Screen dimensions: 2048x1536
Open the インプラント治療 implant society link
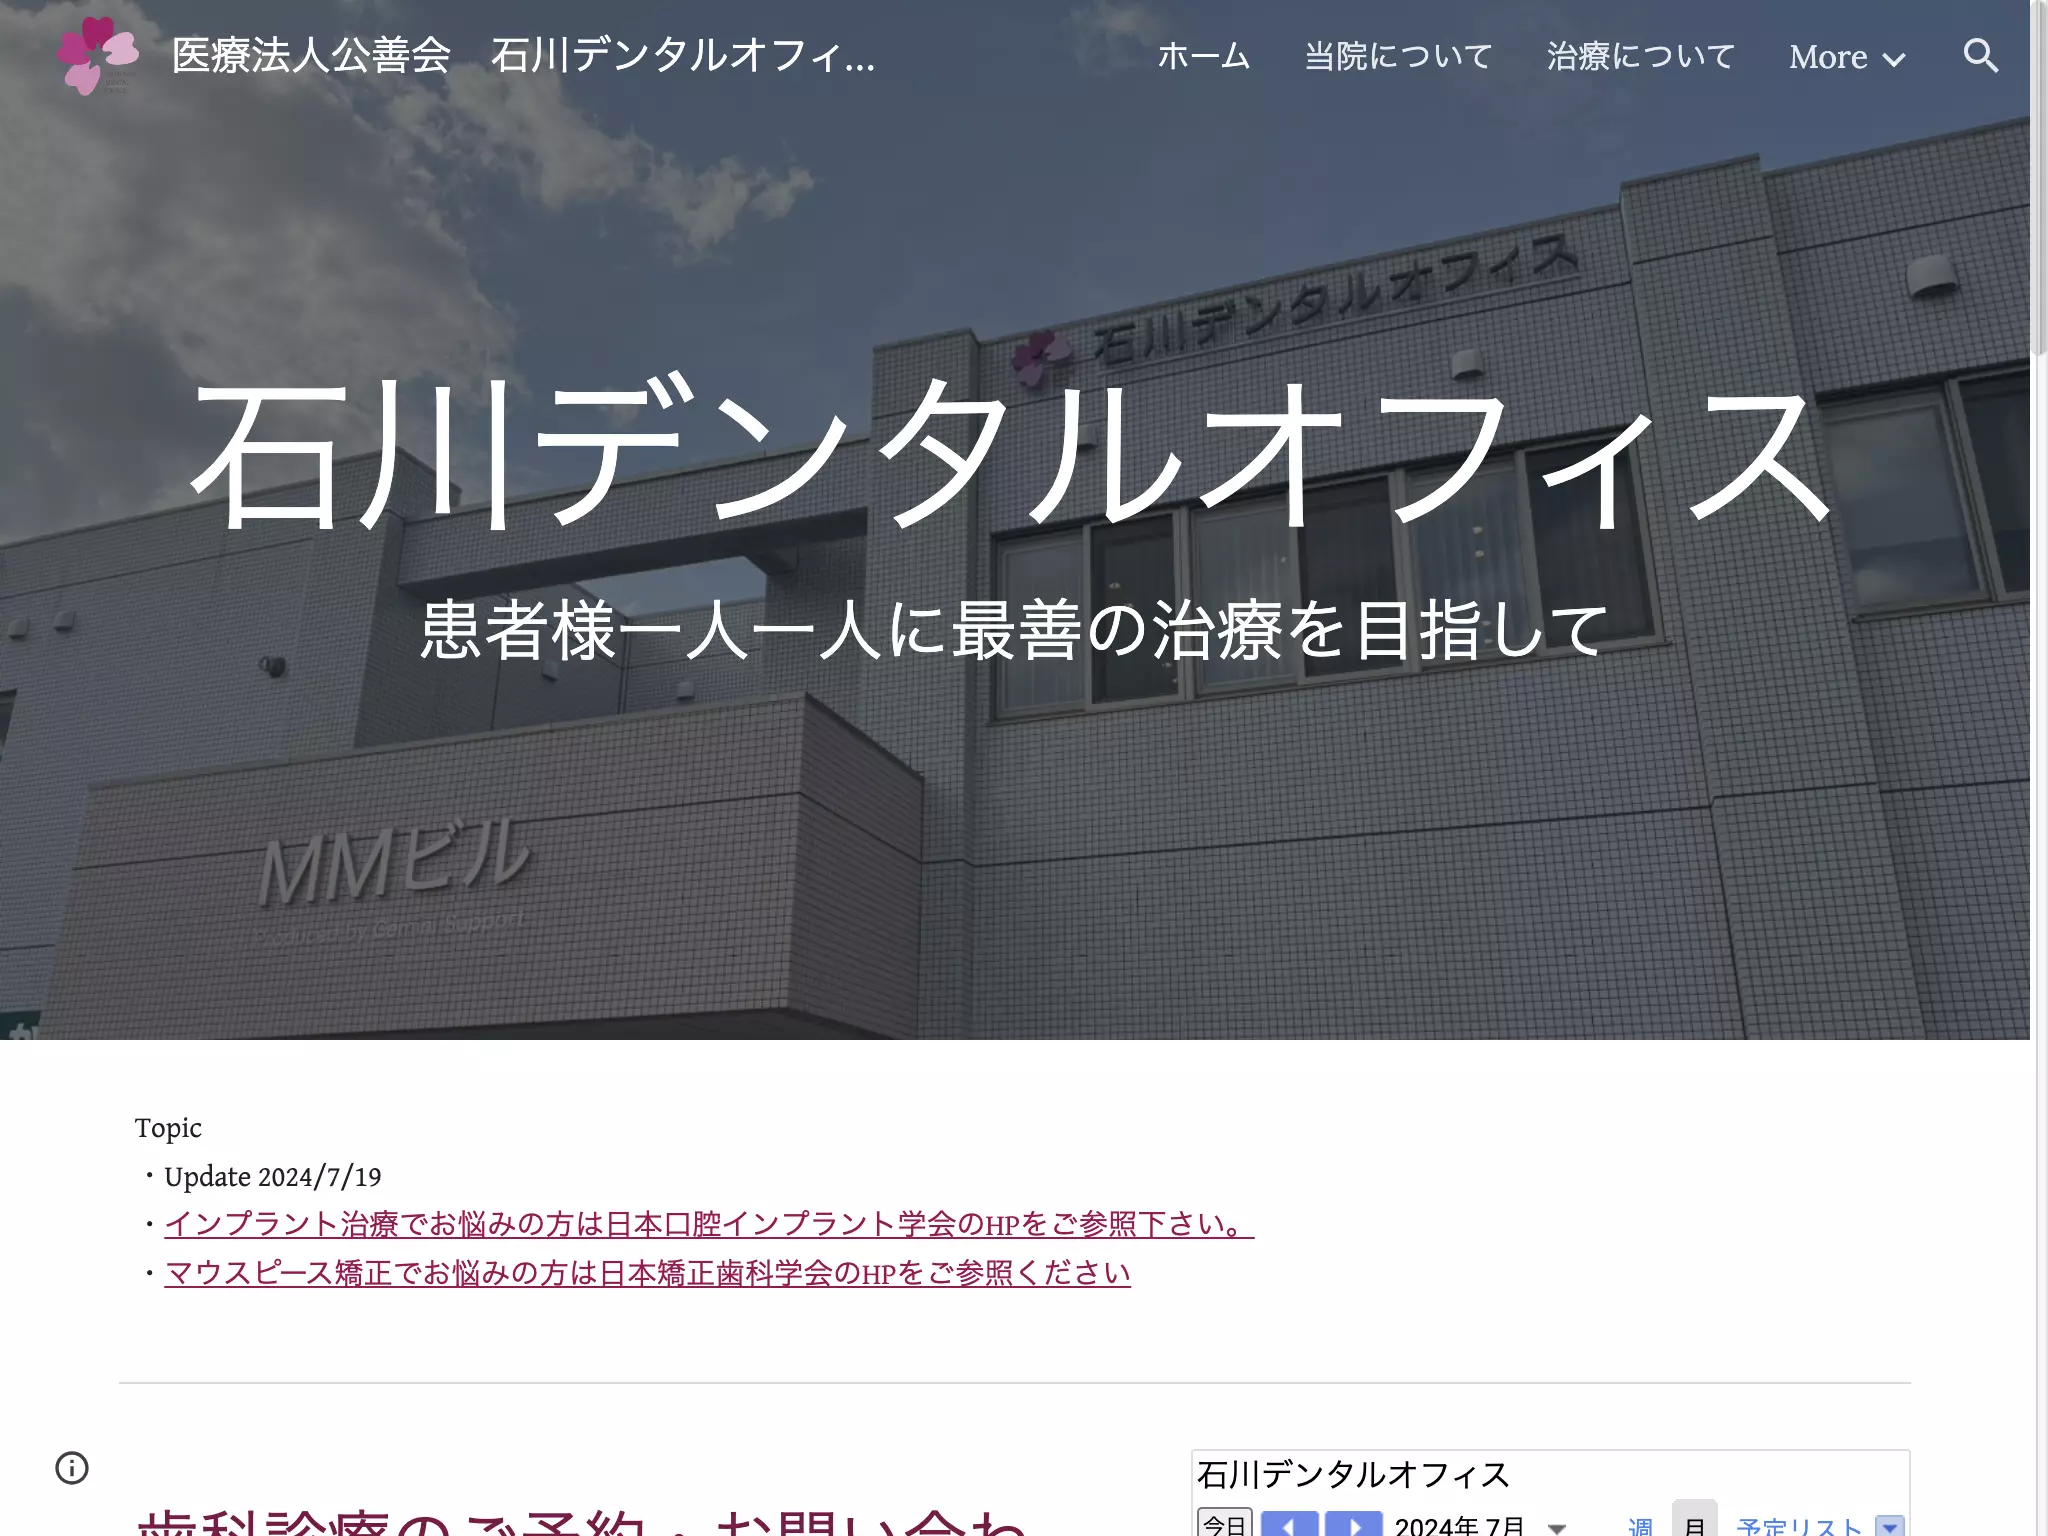coord(709,1224)
